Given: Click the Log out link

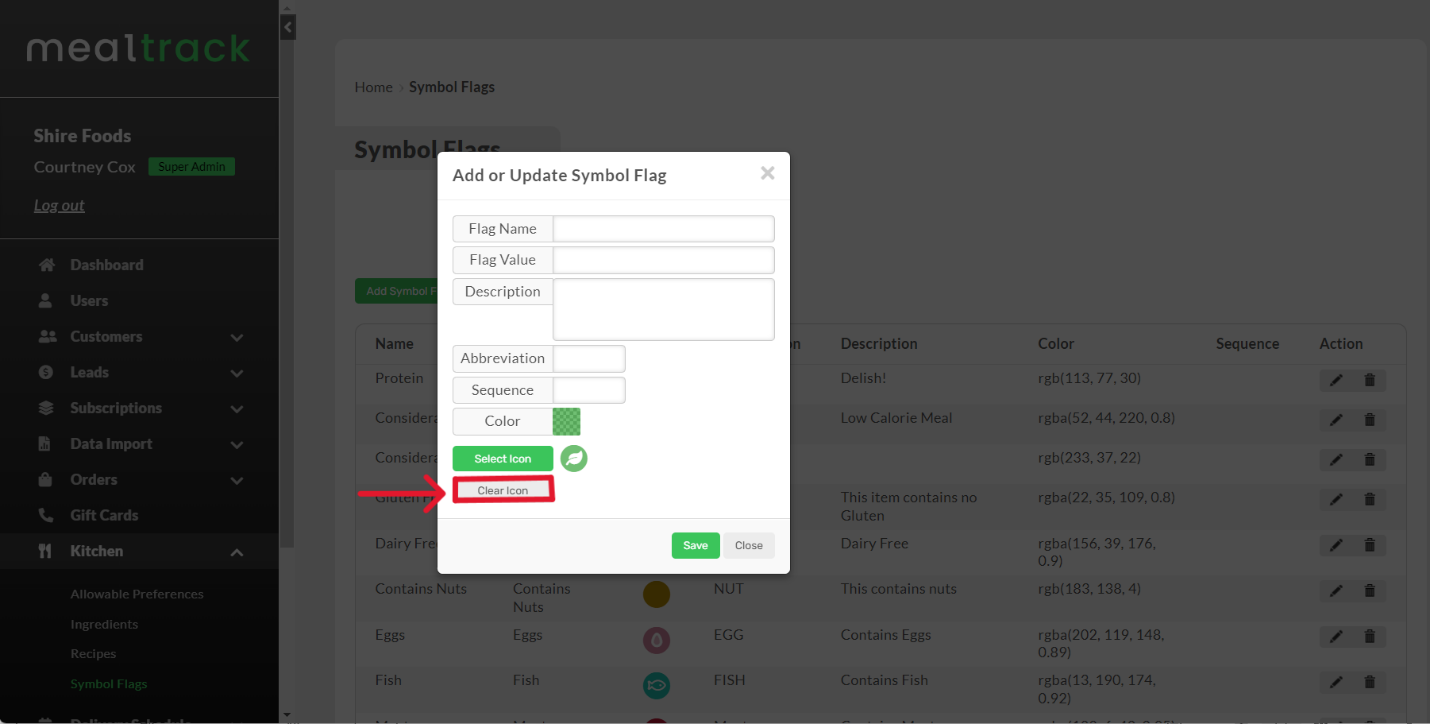Looking at the screenshot, I should [x=59, y=205].
